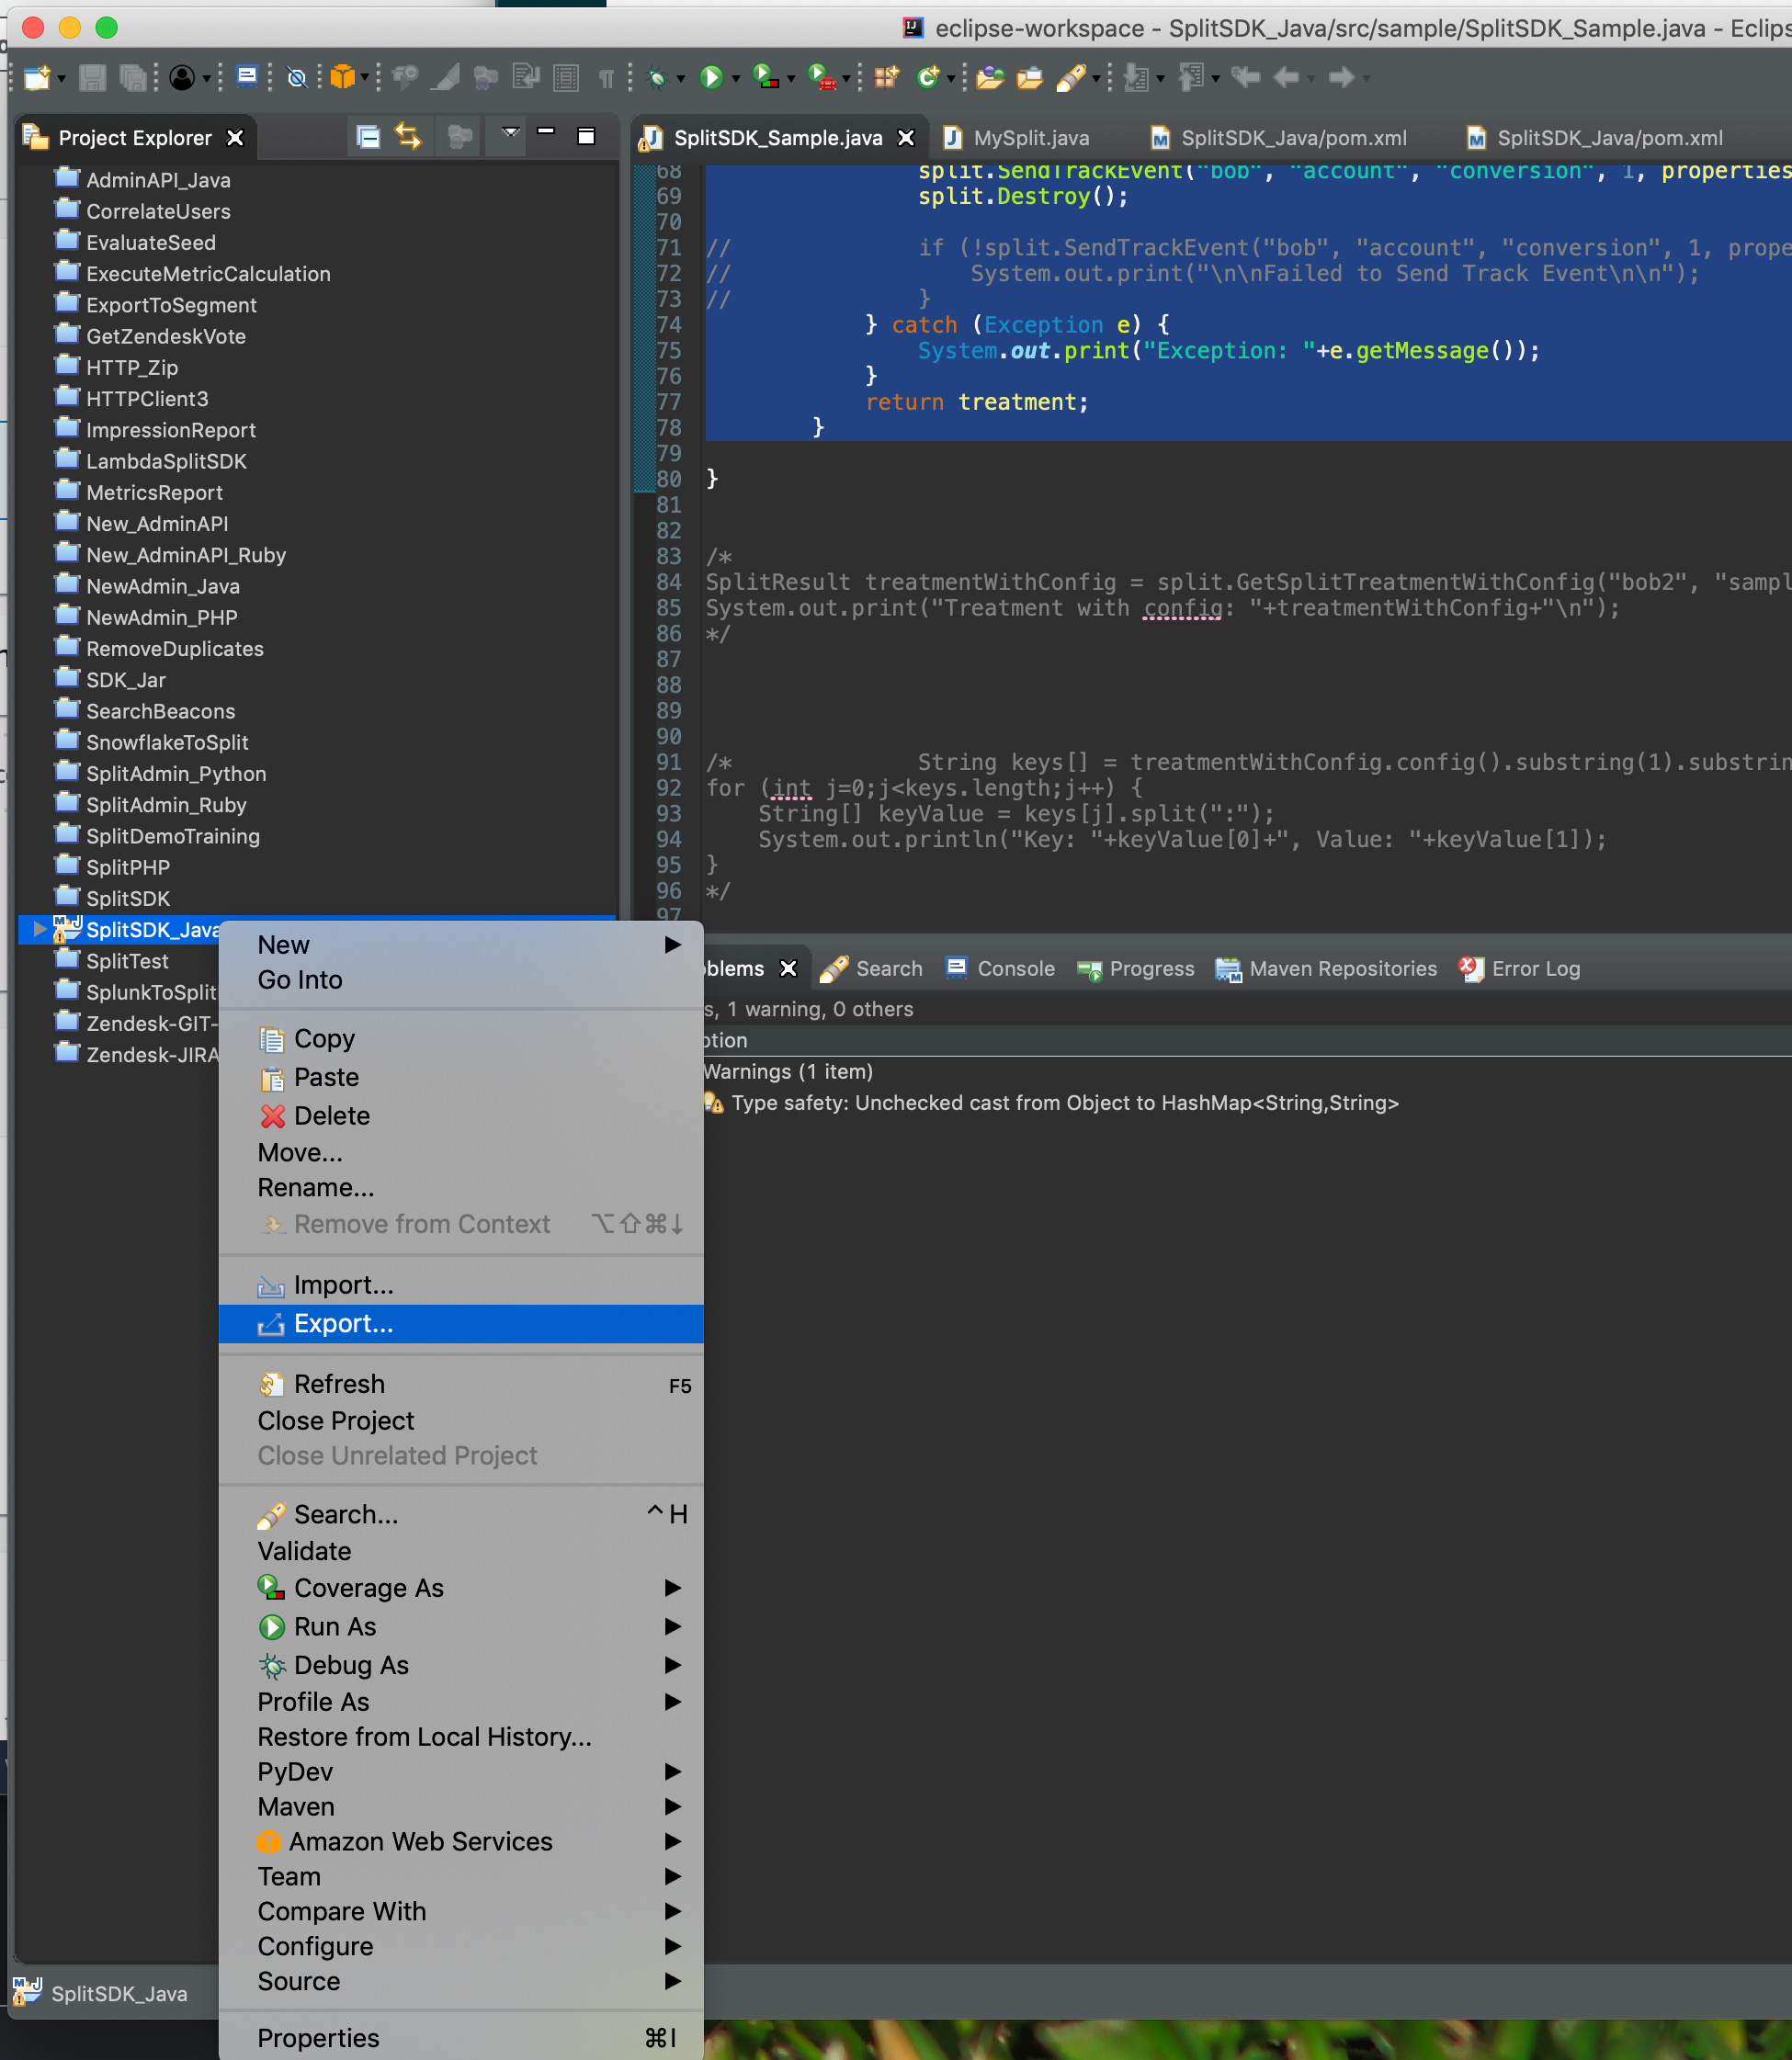
Task: Collapse all projects in Project Explorer
Action: pyautogui.click(x=368, y=137)
